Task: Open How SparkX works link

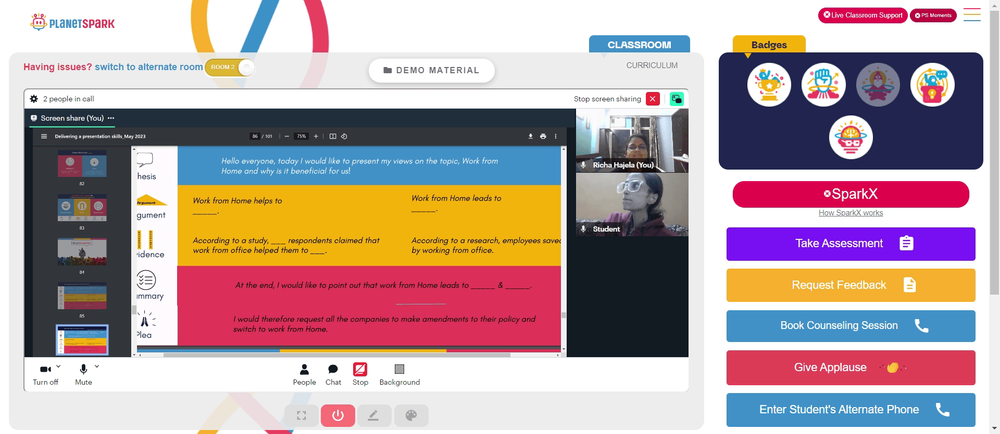Action: coord(851,213)
